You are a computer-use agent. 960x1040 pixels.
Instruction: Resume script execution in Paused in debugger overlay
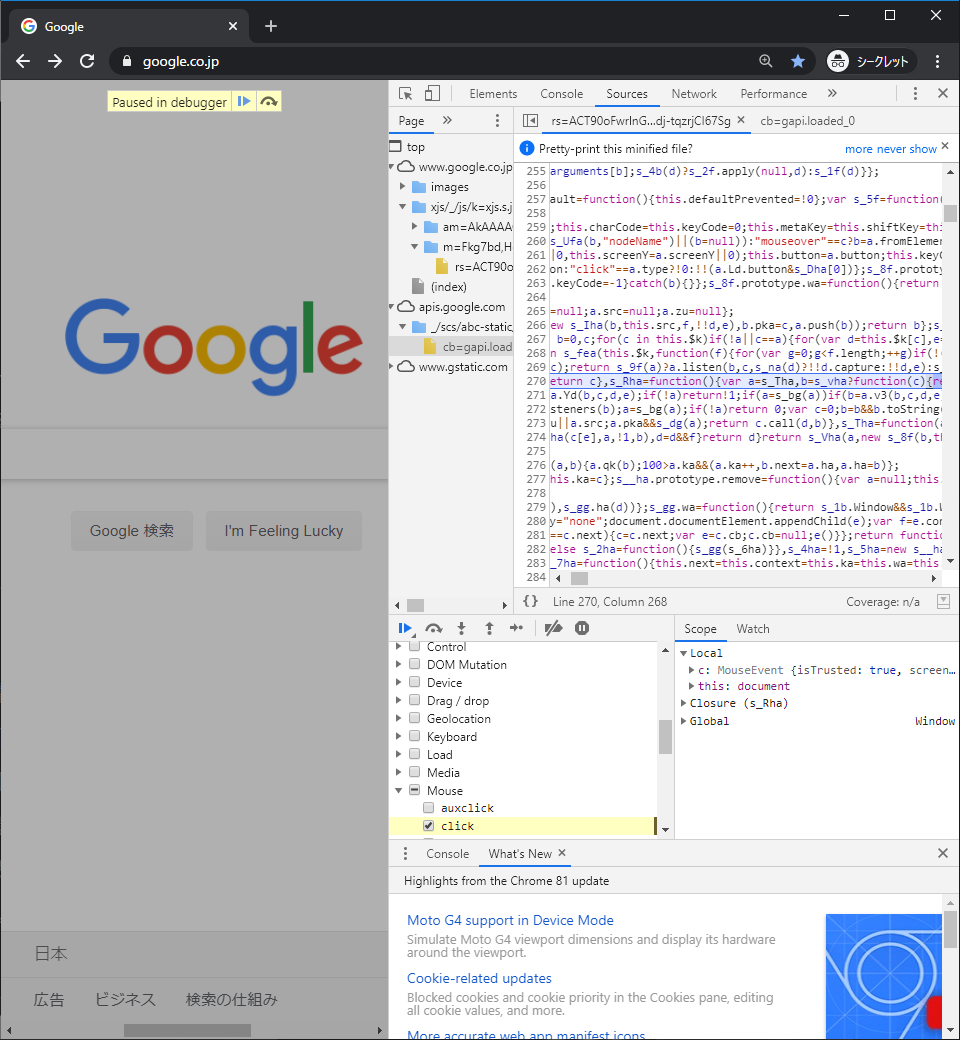tap(244, 101)
